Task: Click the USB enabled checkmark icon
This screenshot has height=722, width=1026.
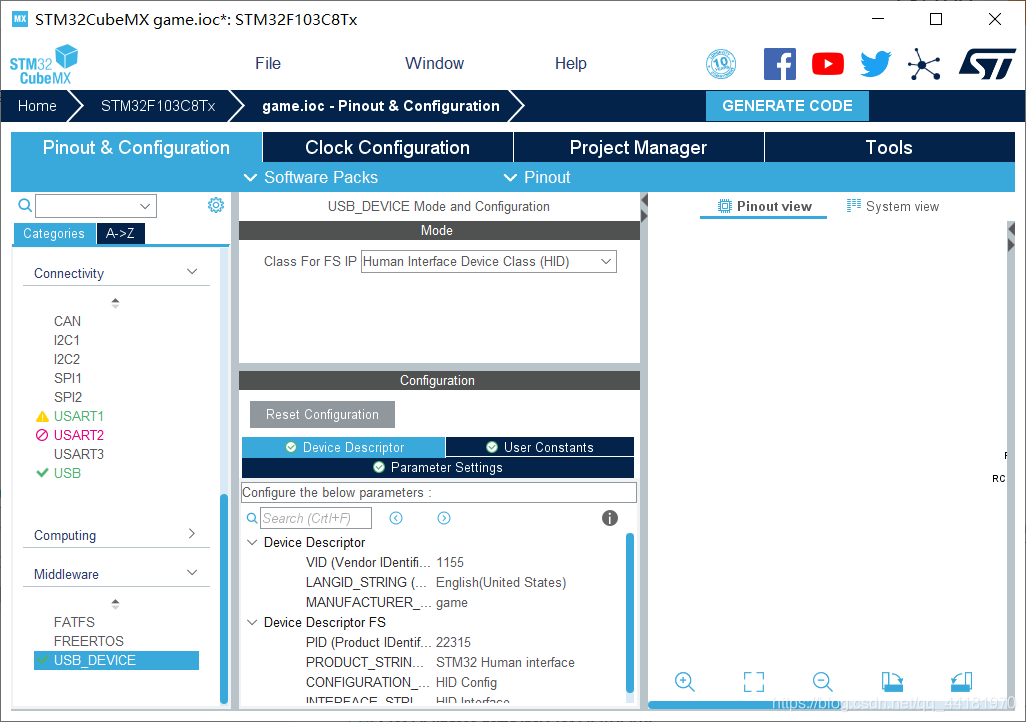Action: (42, 473)
